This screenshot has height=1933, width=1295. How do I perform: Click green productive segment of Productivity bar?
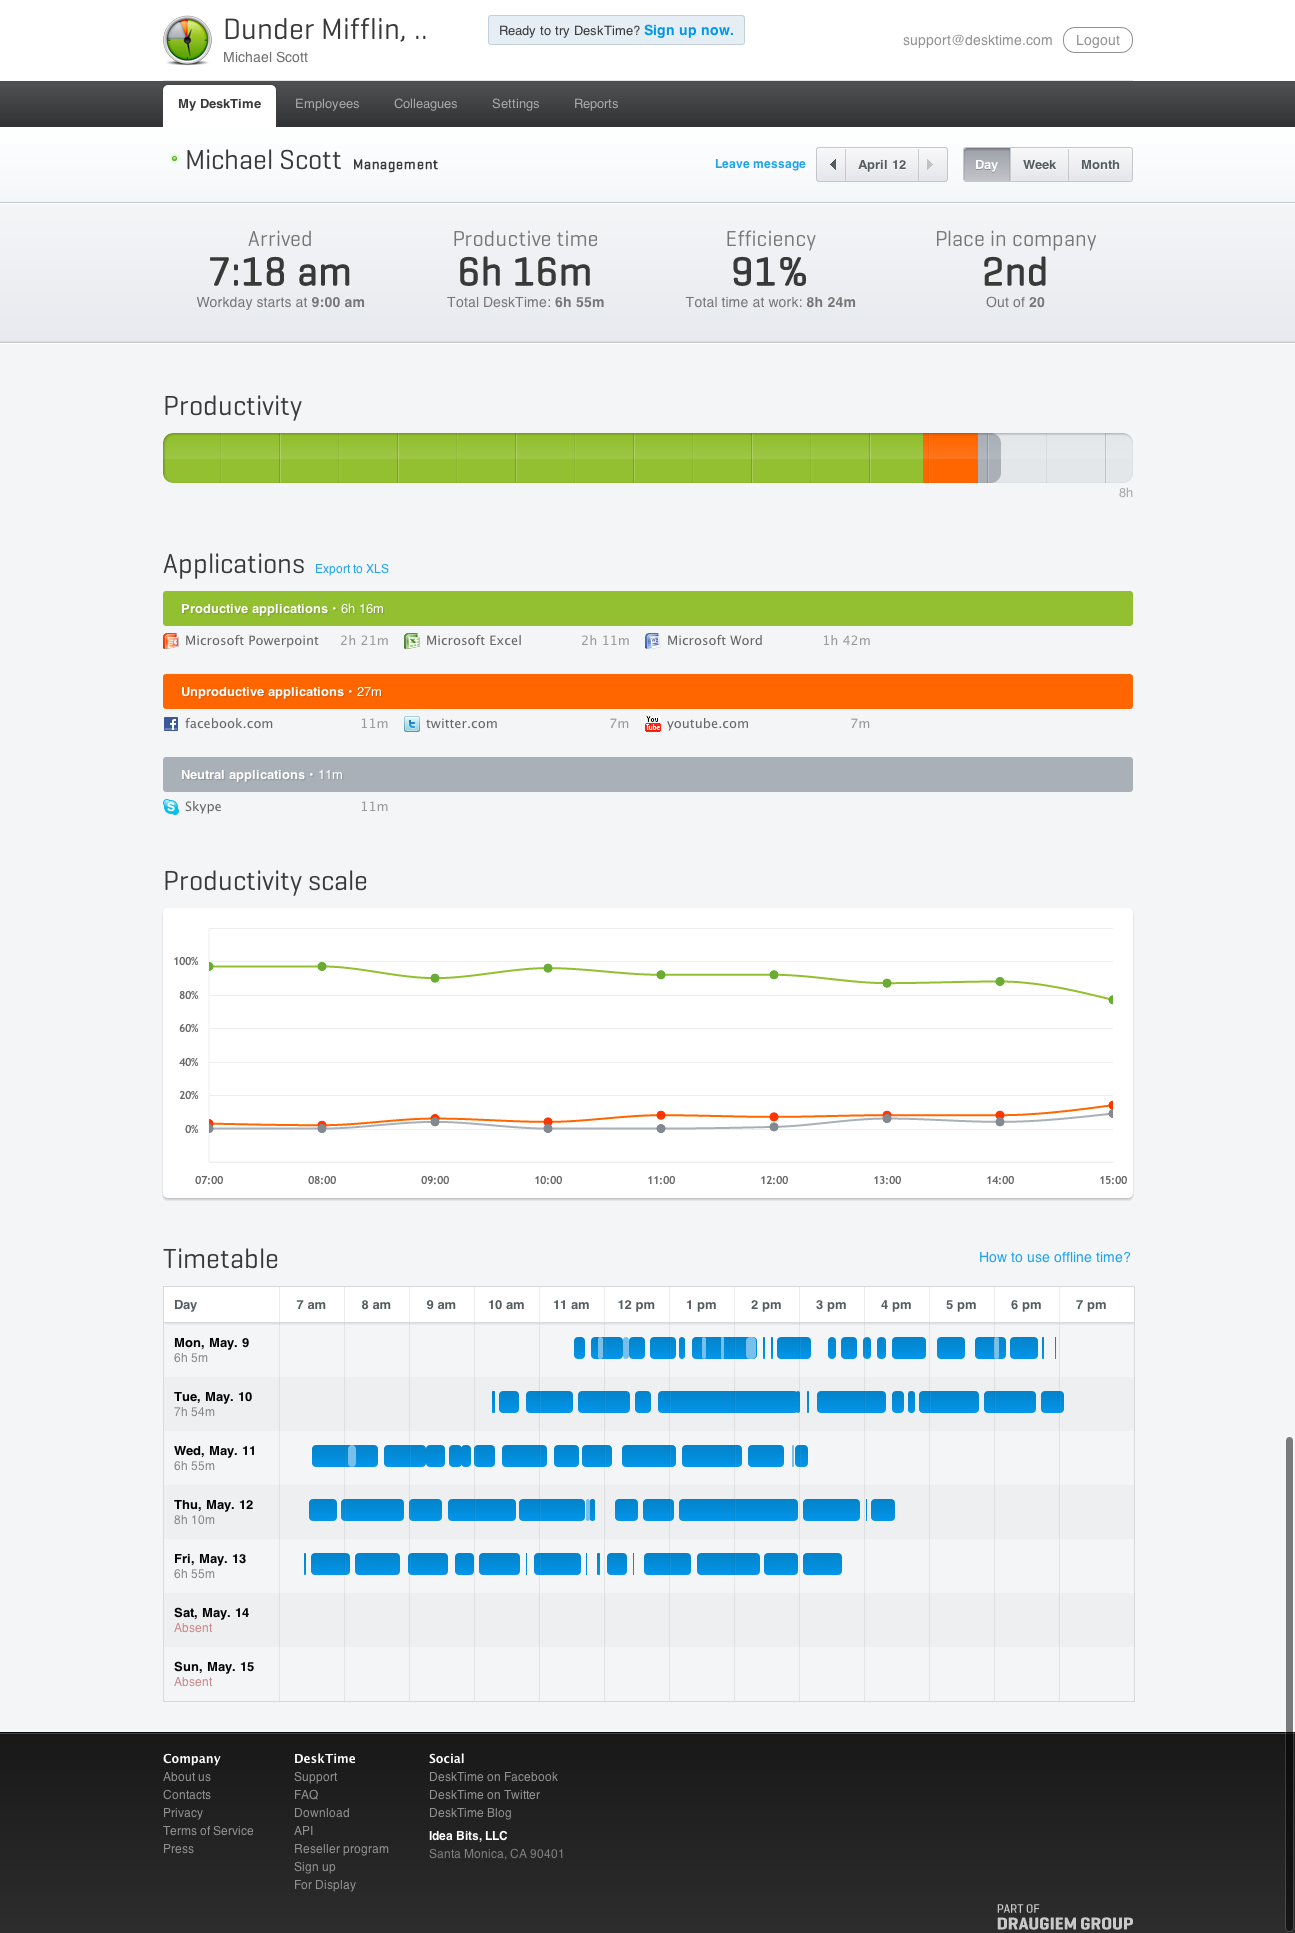pos(543,458)
